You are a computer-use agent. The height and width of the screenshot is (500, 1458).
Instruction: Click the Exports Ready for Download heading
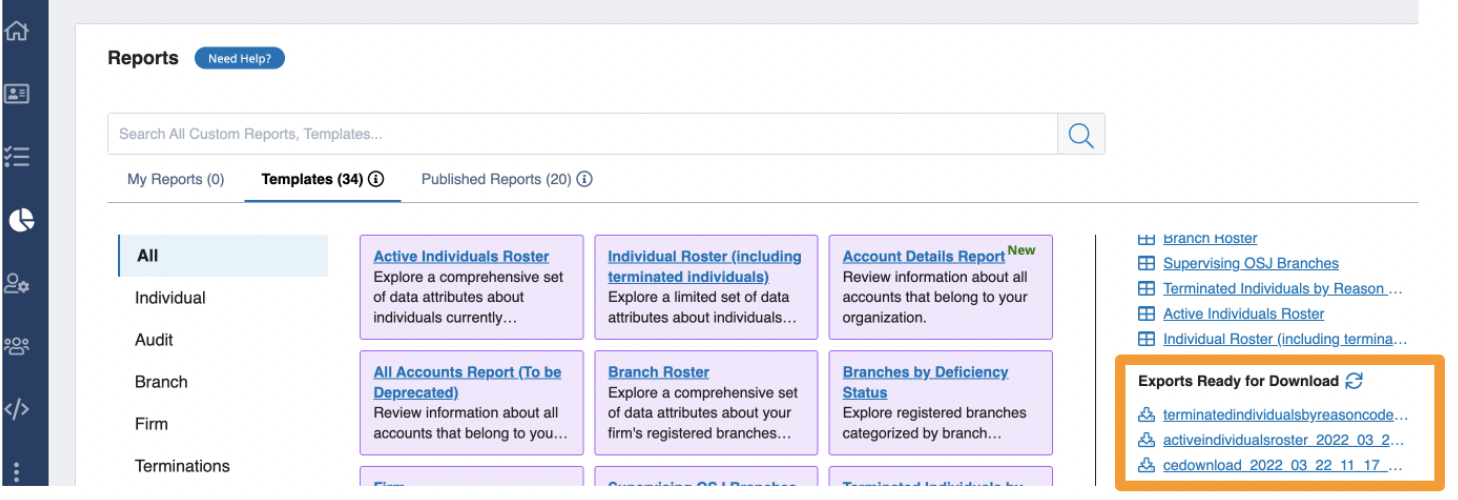1238,381
